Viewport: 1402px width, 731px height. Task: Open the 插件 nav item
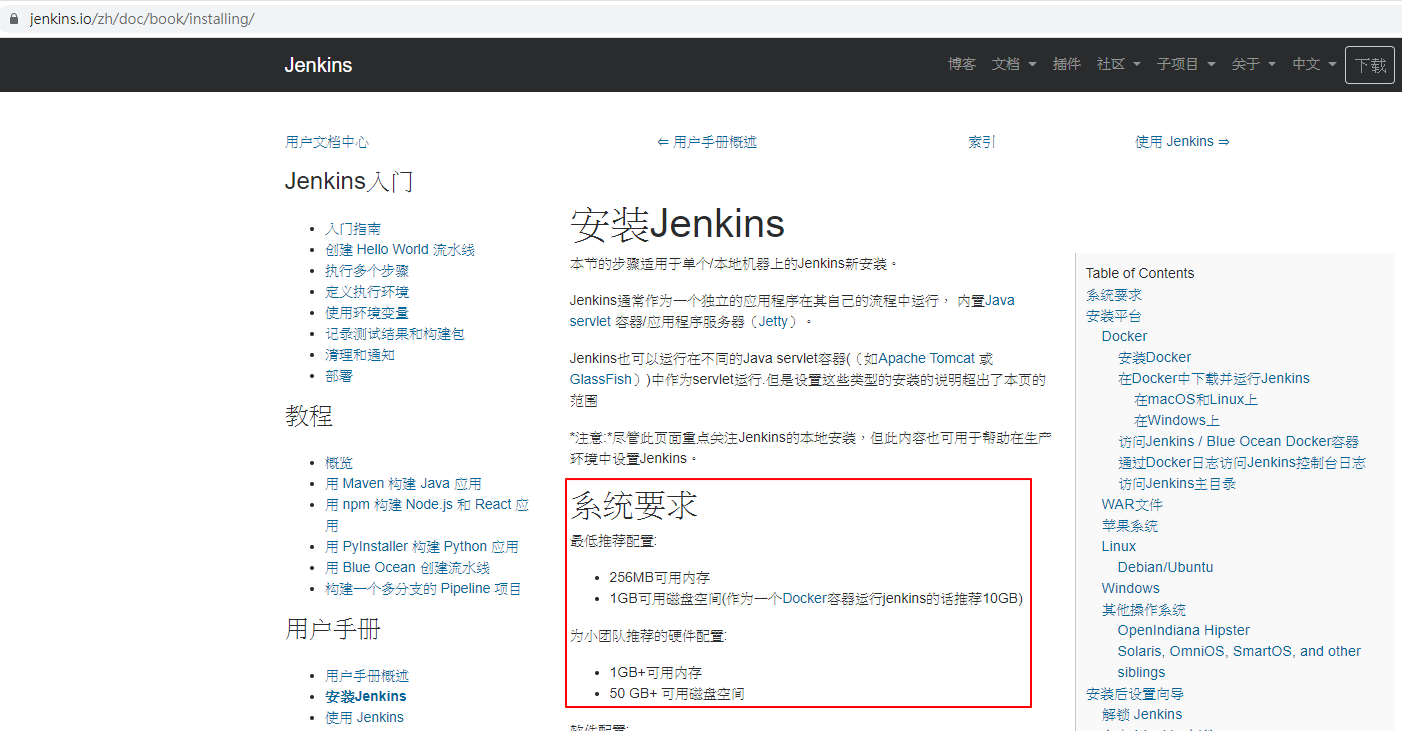(x=1067, y=64)
